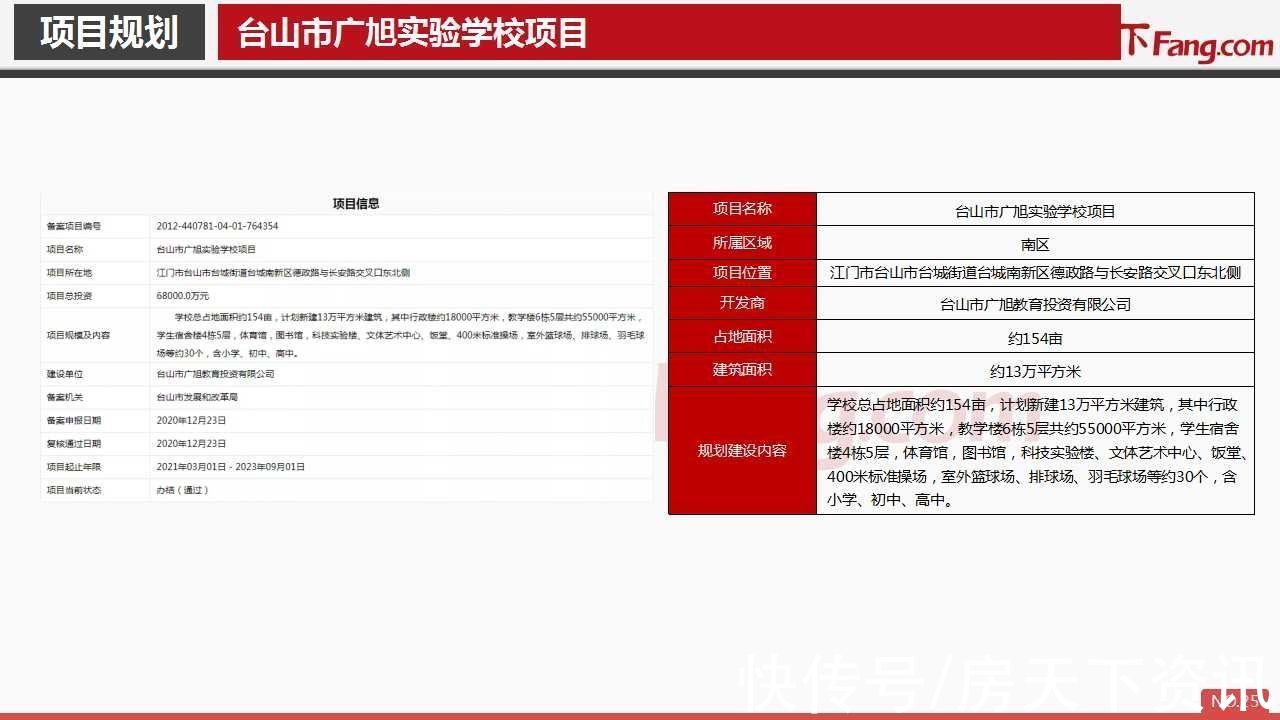Click the filing number 2012-440781-04-01-764354
Screen dimensions: 1280x720
[x=217, y=227]
